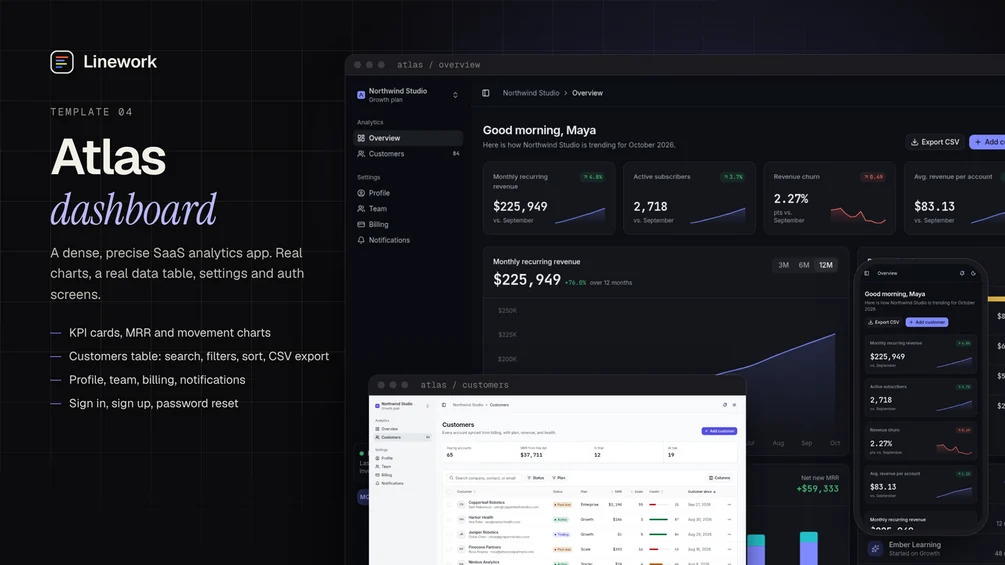This screenshot has height=565, width=1005.
Task: Open the Columns picker in customers window
Action: click(x=719, y=478)
